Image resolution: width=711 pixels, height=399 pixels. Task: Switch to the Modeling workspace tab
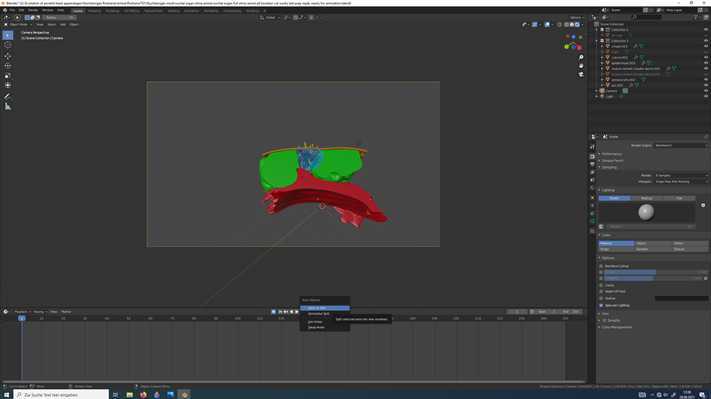point(94,10)
